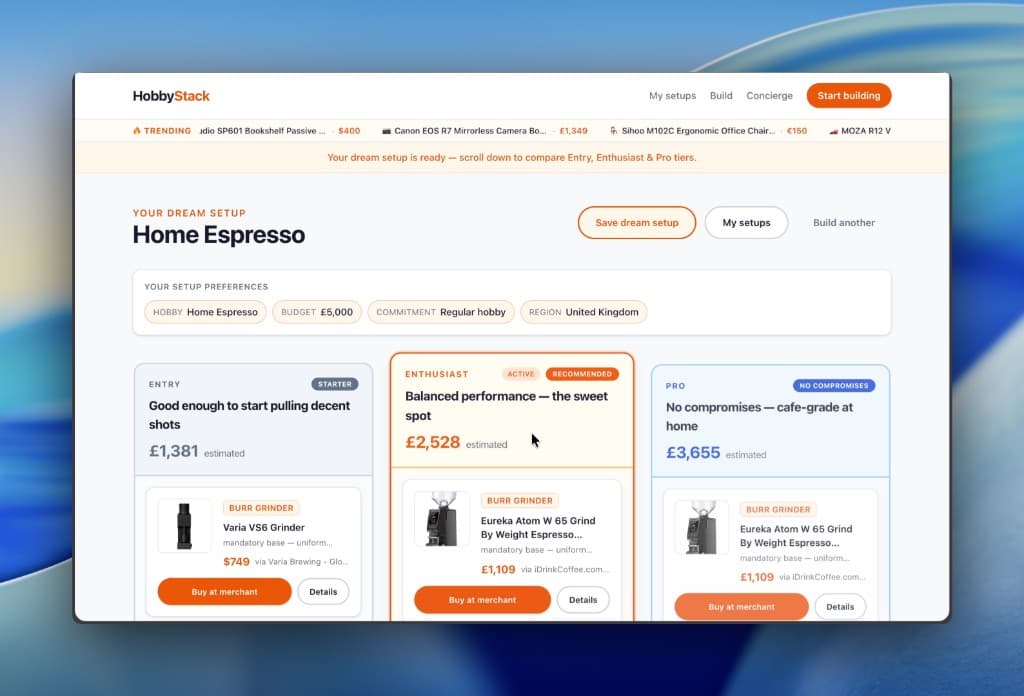The width and height of the screenshot is (1024, 696).
Task: Buy Varia VS6 Grinder at merchant
Action: coord(225,592)
